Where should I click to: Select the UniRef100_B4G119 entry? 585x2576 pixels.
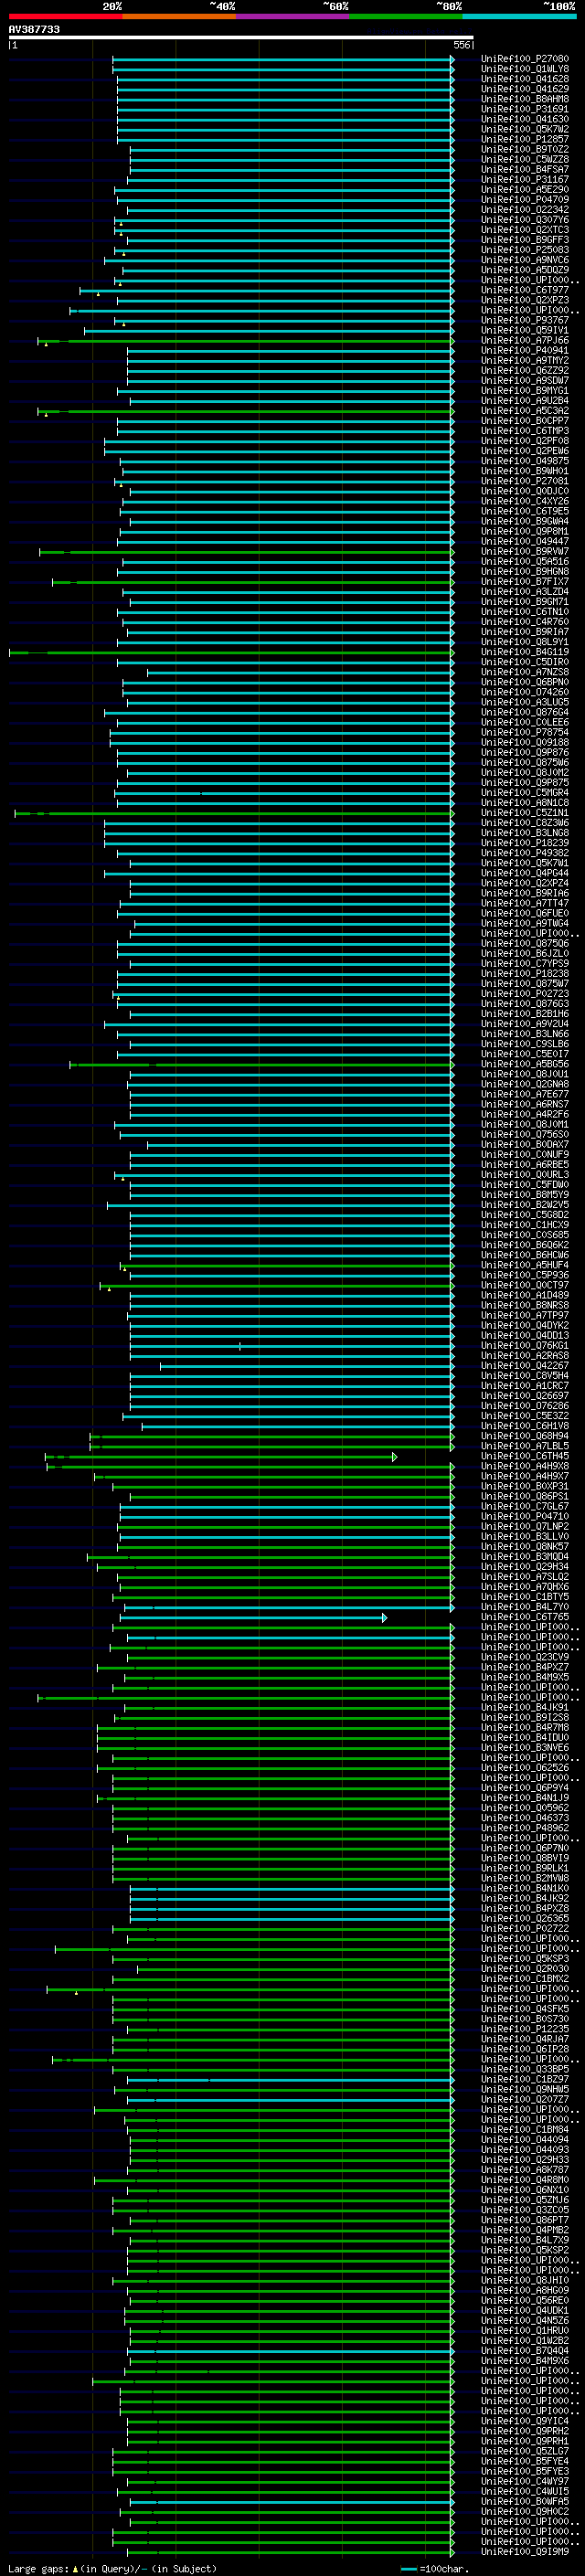pos(525,652)
